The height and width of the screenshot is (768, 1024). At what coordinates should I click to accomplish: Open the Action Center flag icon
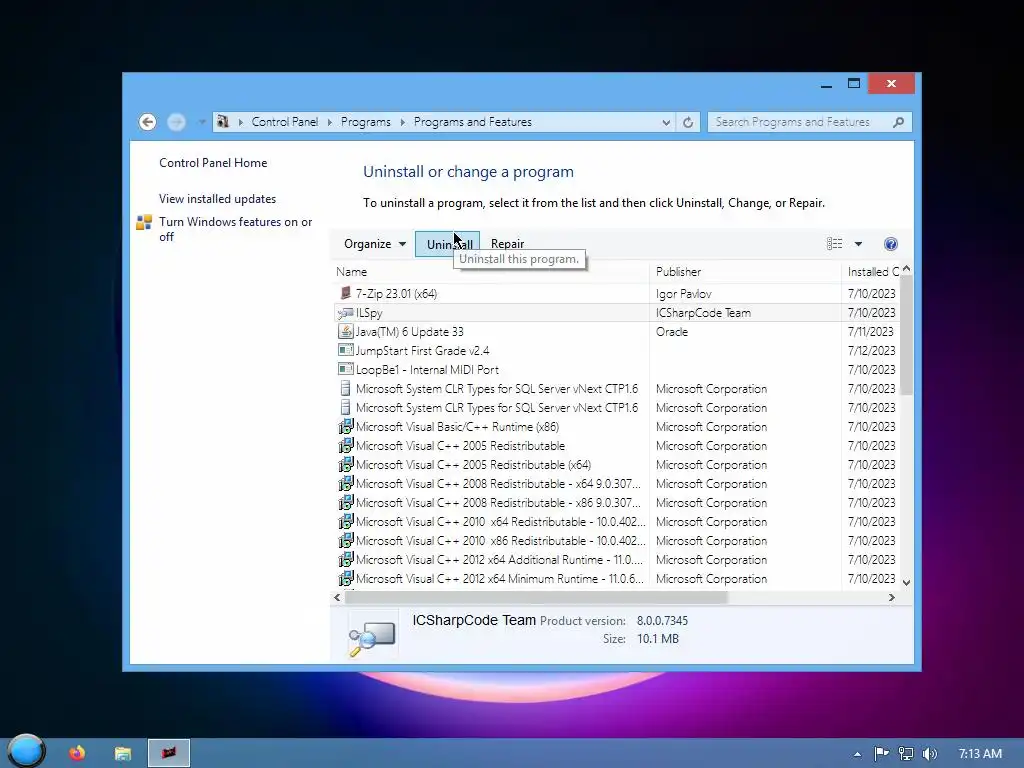pyautogui.click(x=882, y=754)
